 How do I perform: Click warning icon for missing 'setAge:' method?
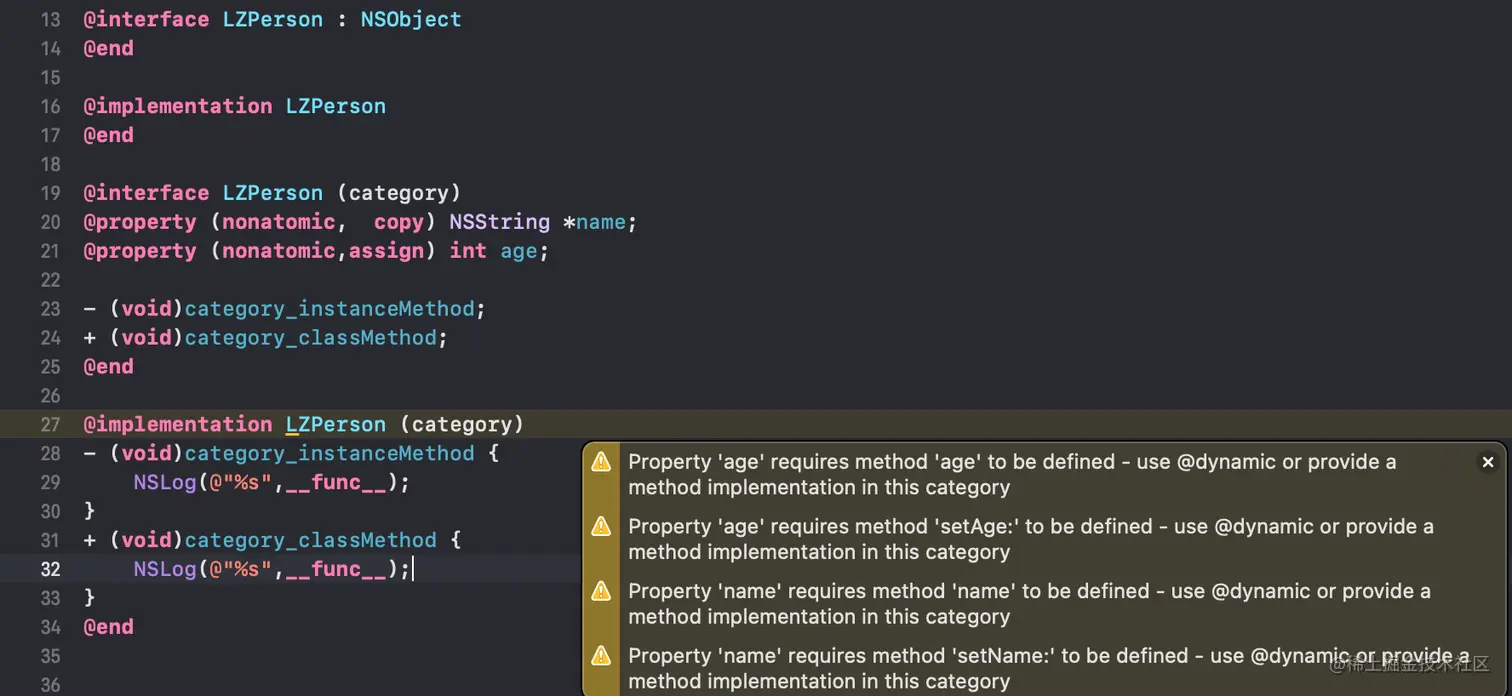pyautogui.click(x=601, y=527)
